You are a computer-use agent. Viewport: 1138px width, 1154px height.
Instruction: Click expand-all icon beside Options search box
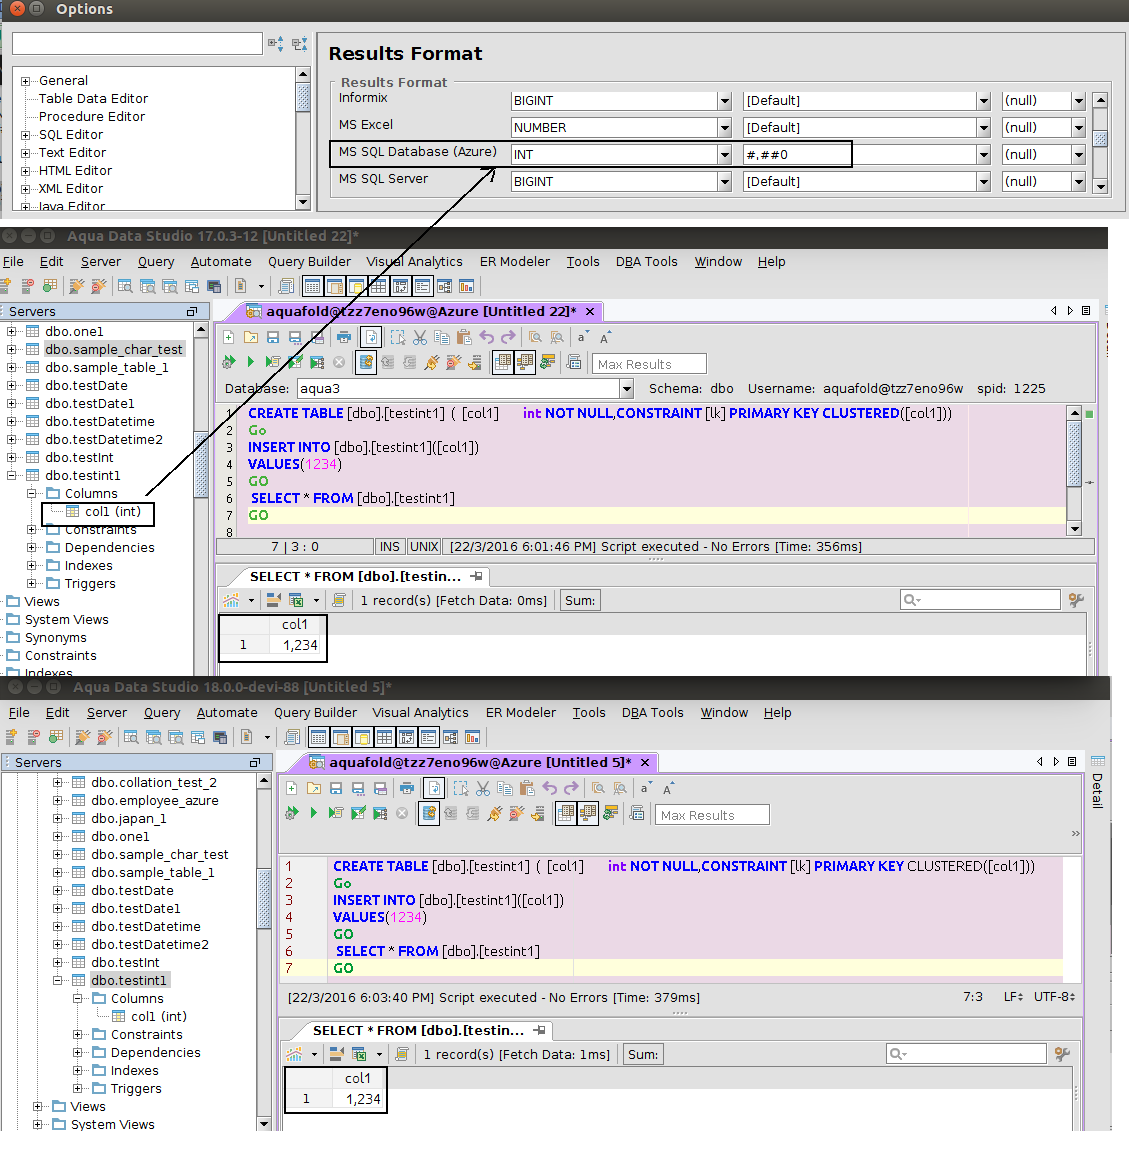pyautogui.click(x=275, y=44)
